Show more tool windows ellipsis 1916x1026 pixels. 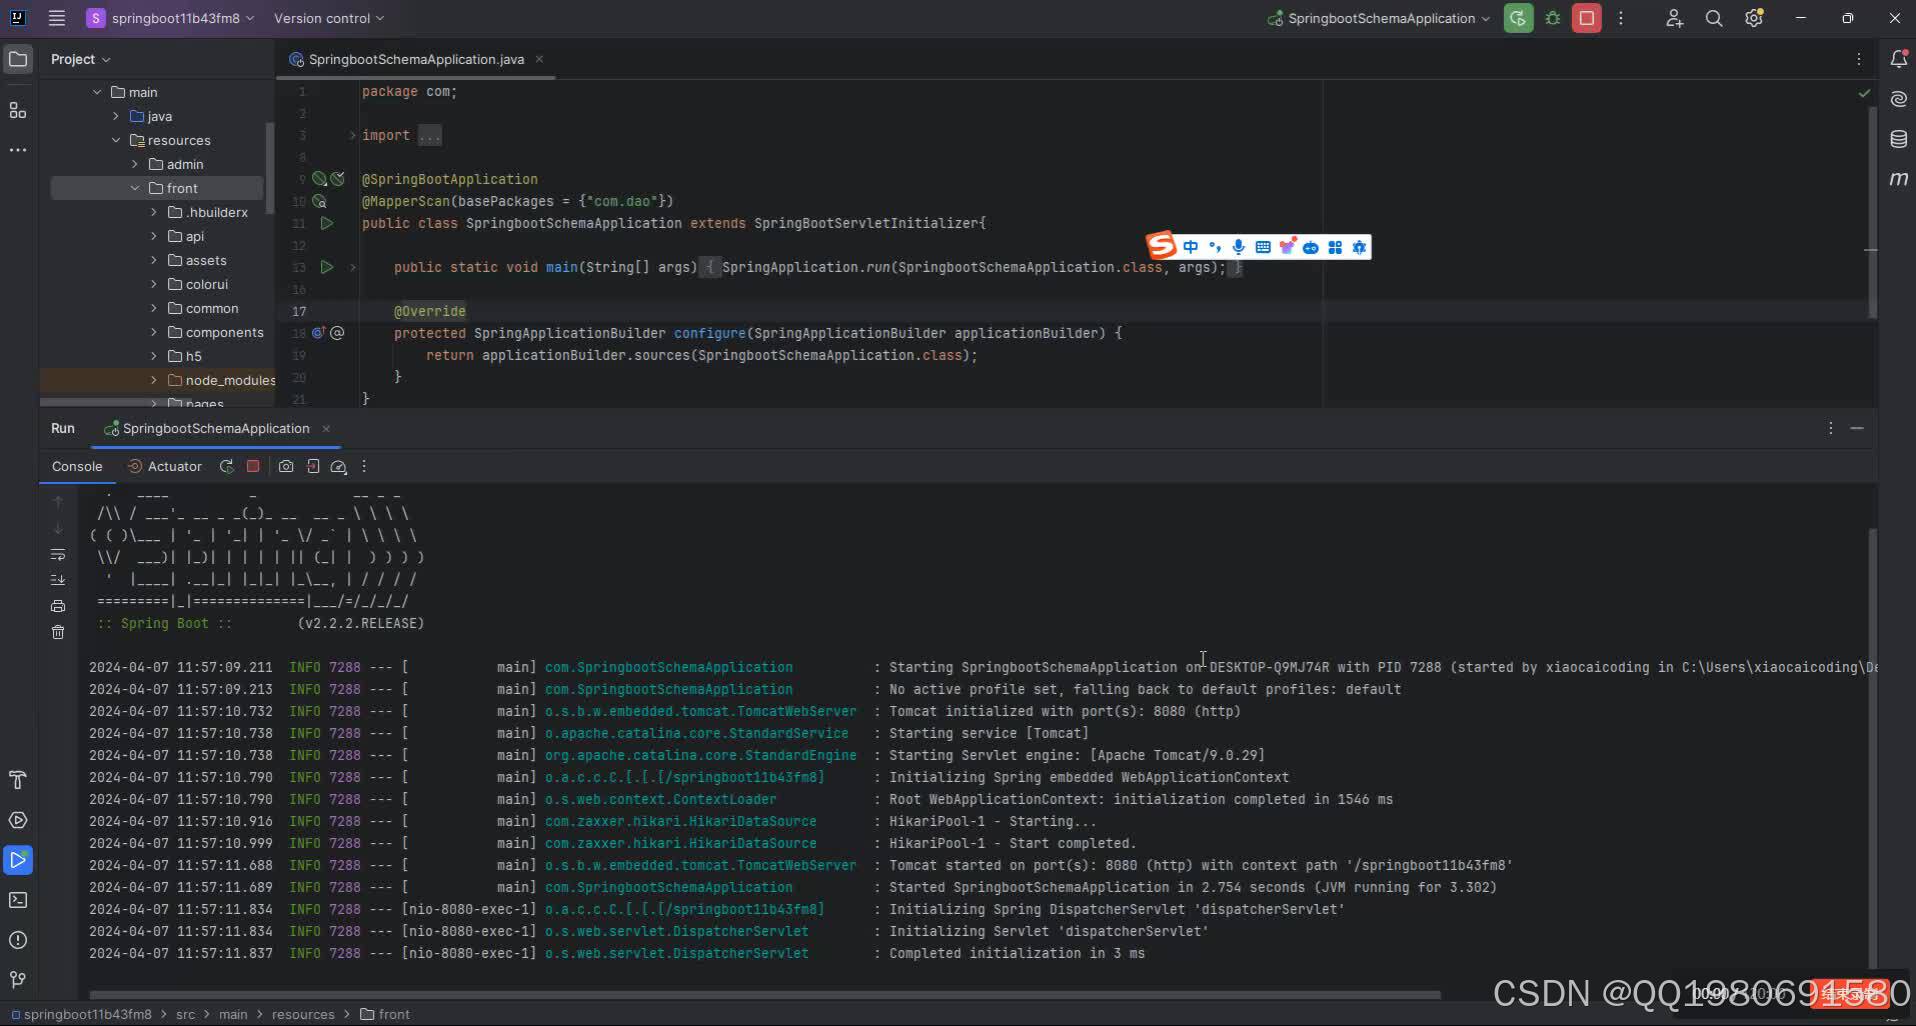pyautogui.click(x=18, y=150)
